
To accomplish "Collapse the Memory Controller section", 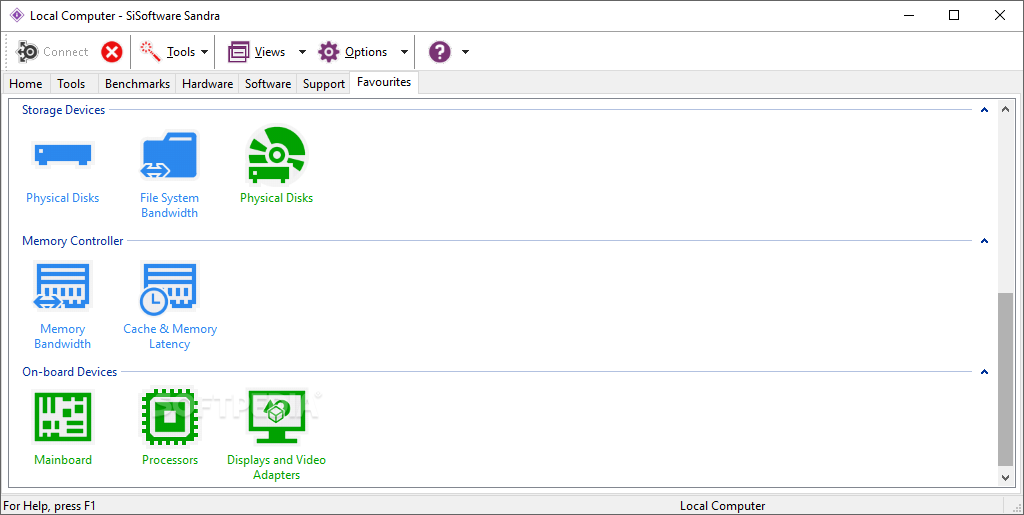I will point(984,241).
